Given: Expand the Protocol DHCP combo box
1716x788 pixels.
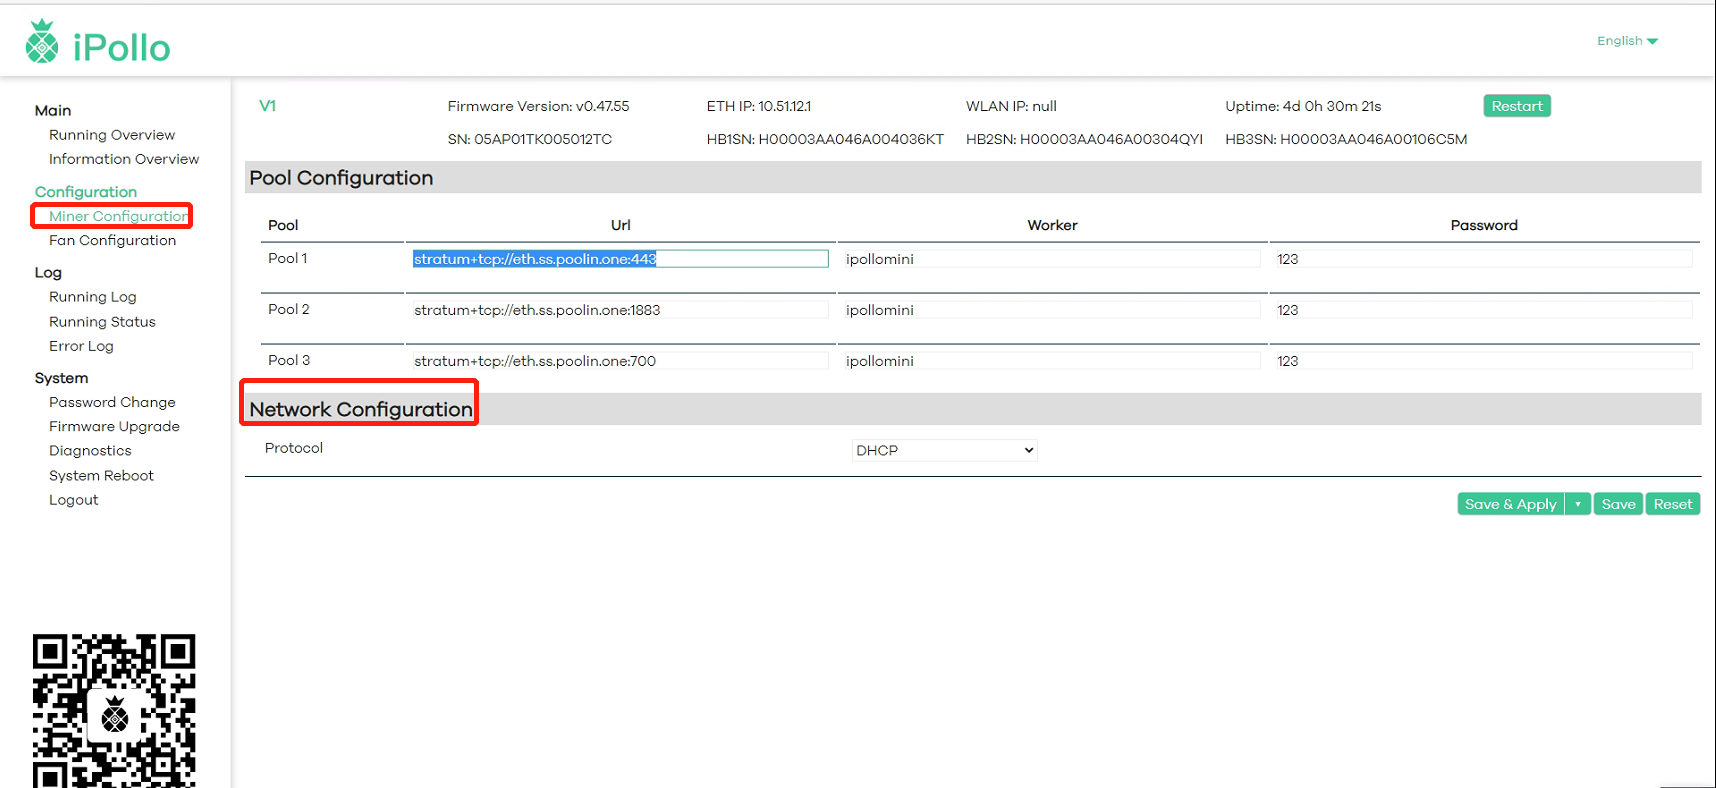Looking at the screenshot, I should coord(944,450).
